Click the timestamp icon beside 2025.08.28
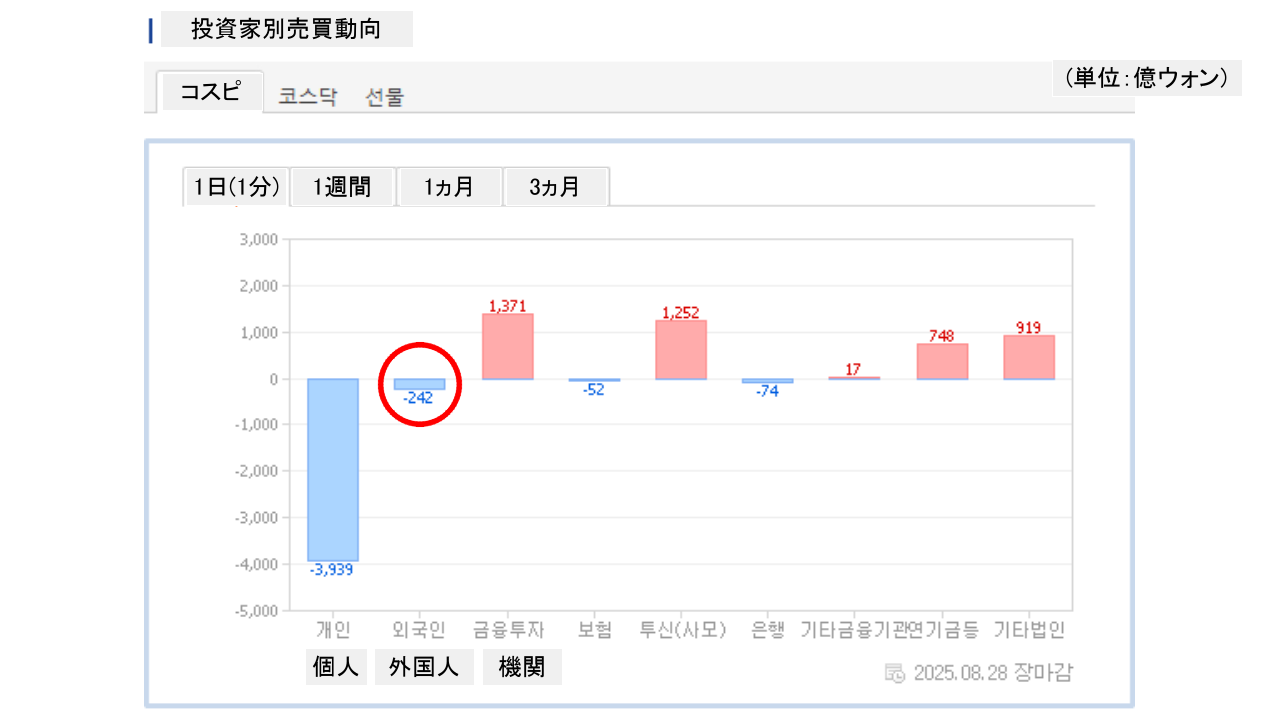 point(895,673)
